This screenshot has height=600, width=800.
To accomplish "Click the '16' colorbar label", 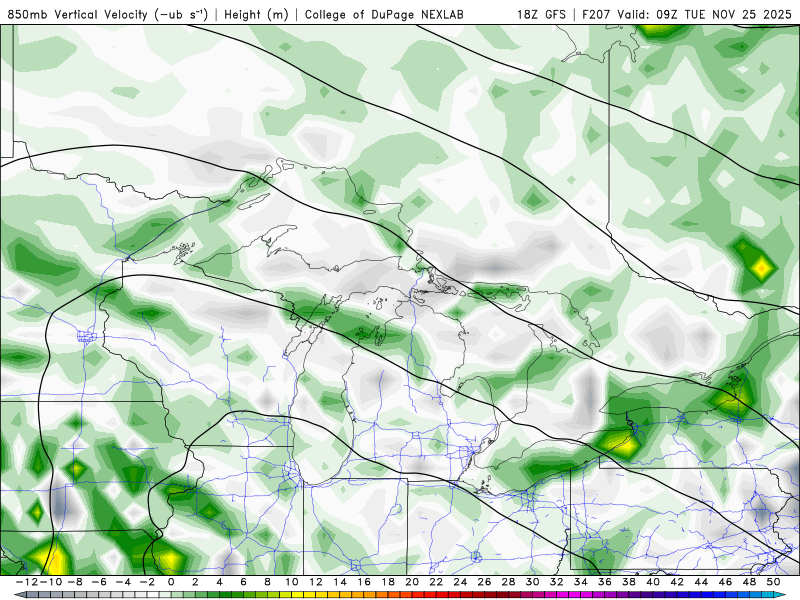I will (x=364, y=582).
